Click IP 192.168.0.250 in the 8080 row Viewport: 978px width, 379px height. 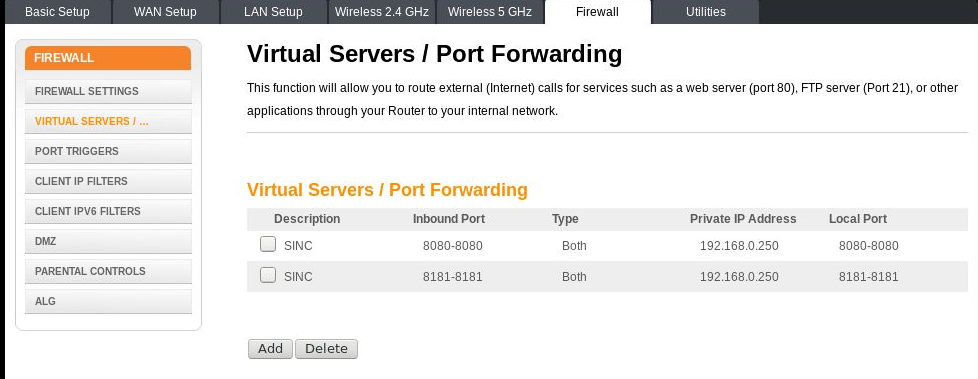[739, 246]
